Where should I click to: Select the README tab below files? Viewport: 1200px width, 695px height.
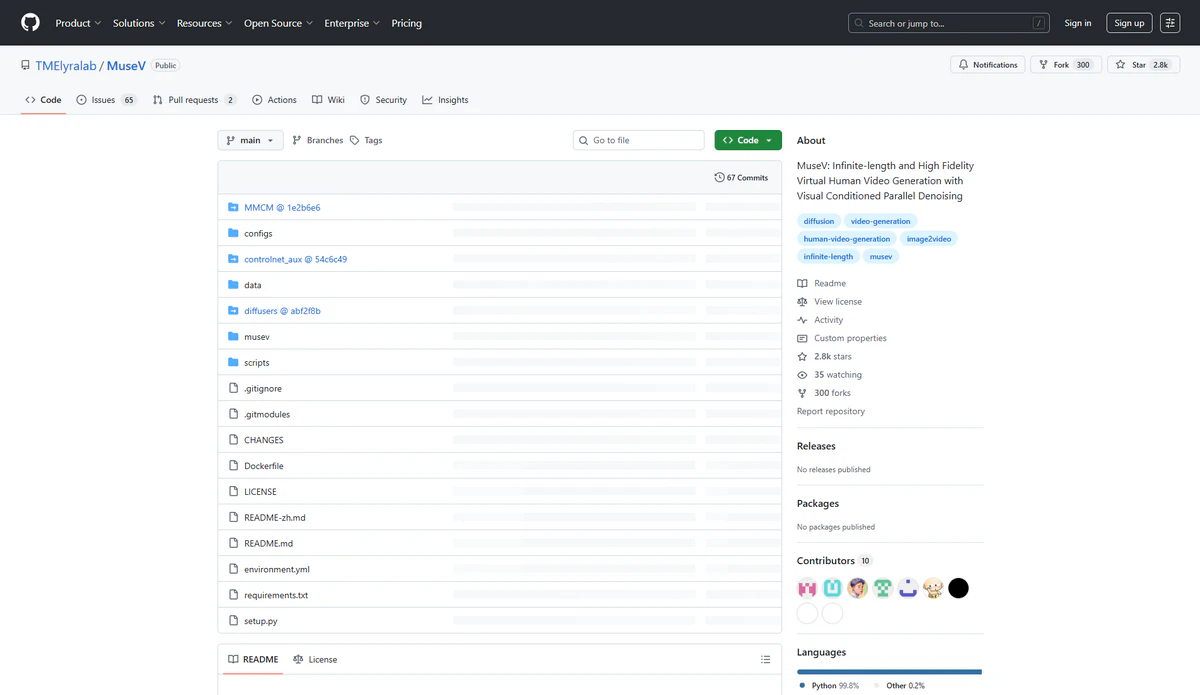(252, 660)
